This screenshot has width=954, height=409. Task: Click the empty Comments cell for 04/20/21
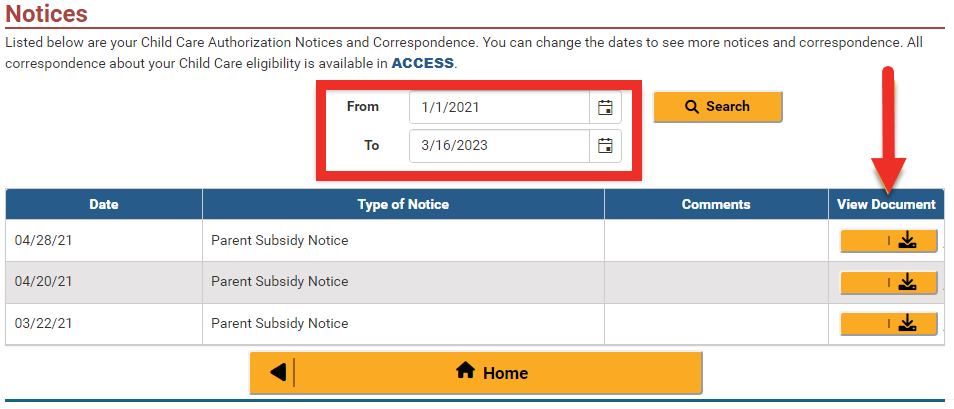716,283
